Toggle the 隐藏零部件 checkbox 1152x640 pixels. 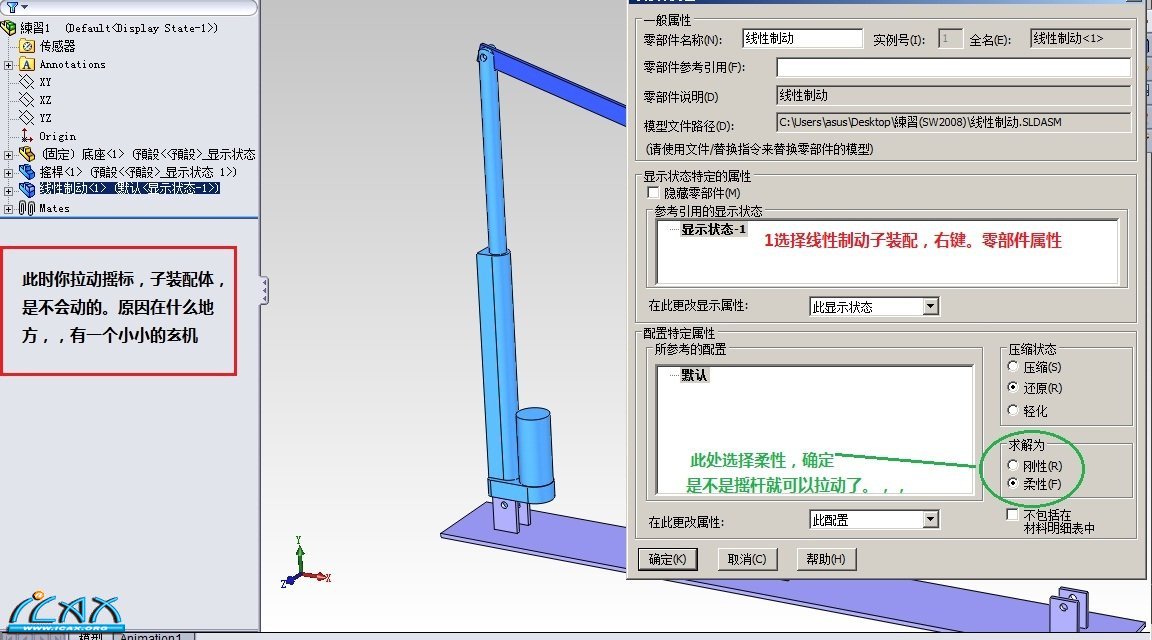pyautogui.click(x=652, y=193)
